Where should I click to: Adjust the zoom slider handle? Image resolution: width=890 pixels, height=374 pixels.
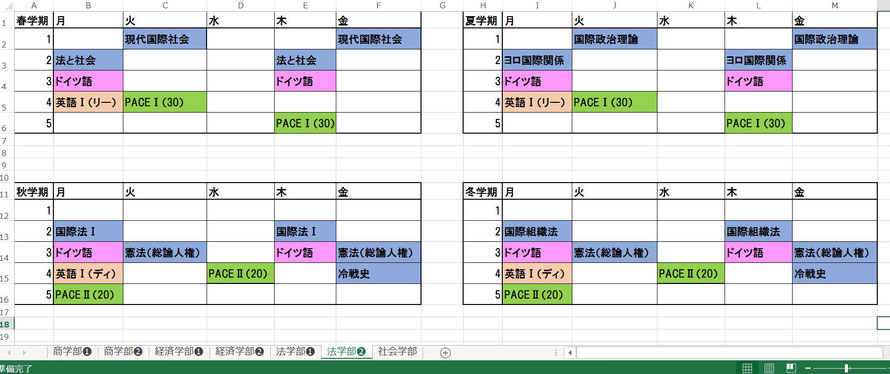click(x=847, y=368)
